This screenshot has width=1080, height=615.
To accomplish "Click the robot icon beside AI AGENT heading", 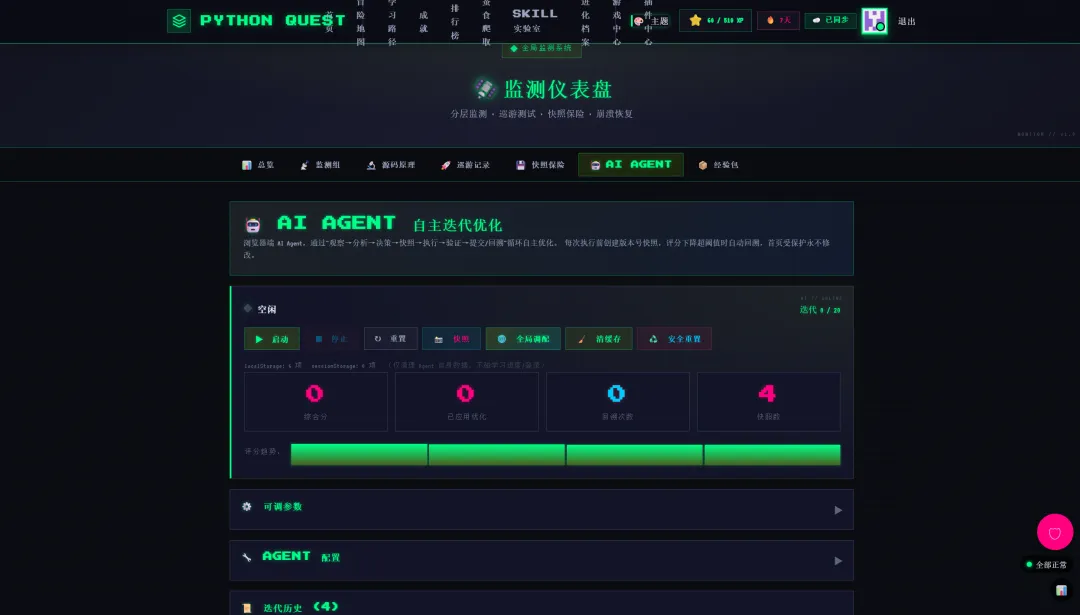I will click(253, 225).
